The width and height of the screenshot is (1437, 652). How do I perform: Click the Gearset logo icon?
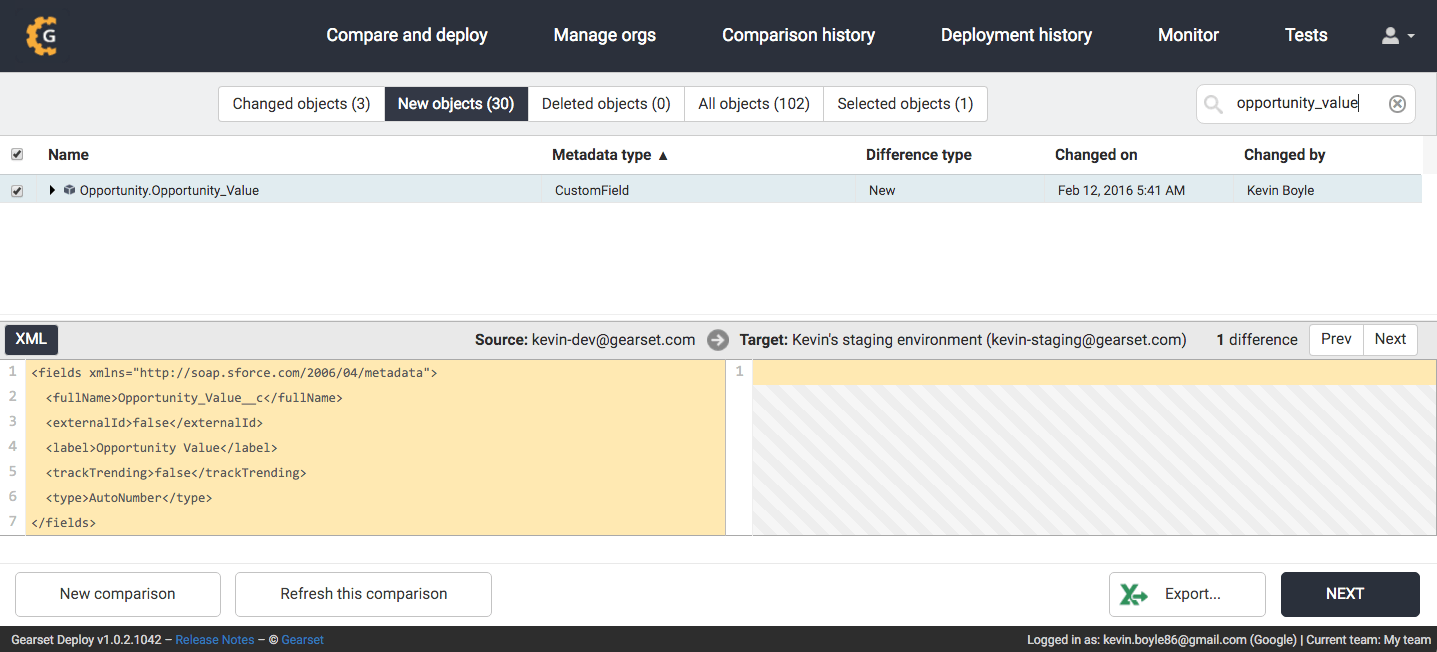(x=42, y=36)
